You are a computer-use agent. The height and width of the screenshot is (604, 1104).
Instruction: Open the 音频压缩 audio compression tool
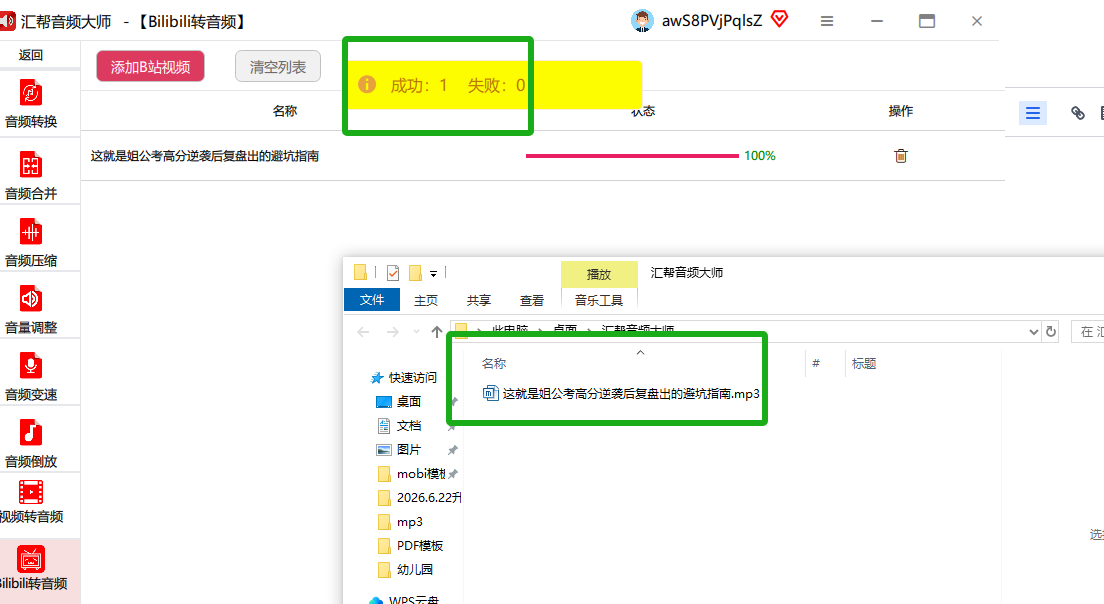31,241
